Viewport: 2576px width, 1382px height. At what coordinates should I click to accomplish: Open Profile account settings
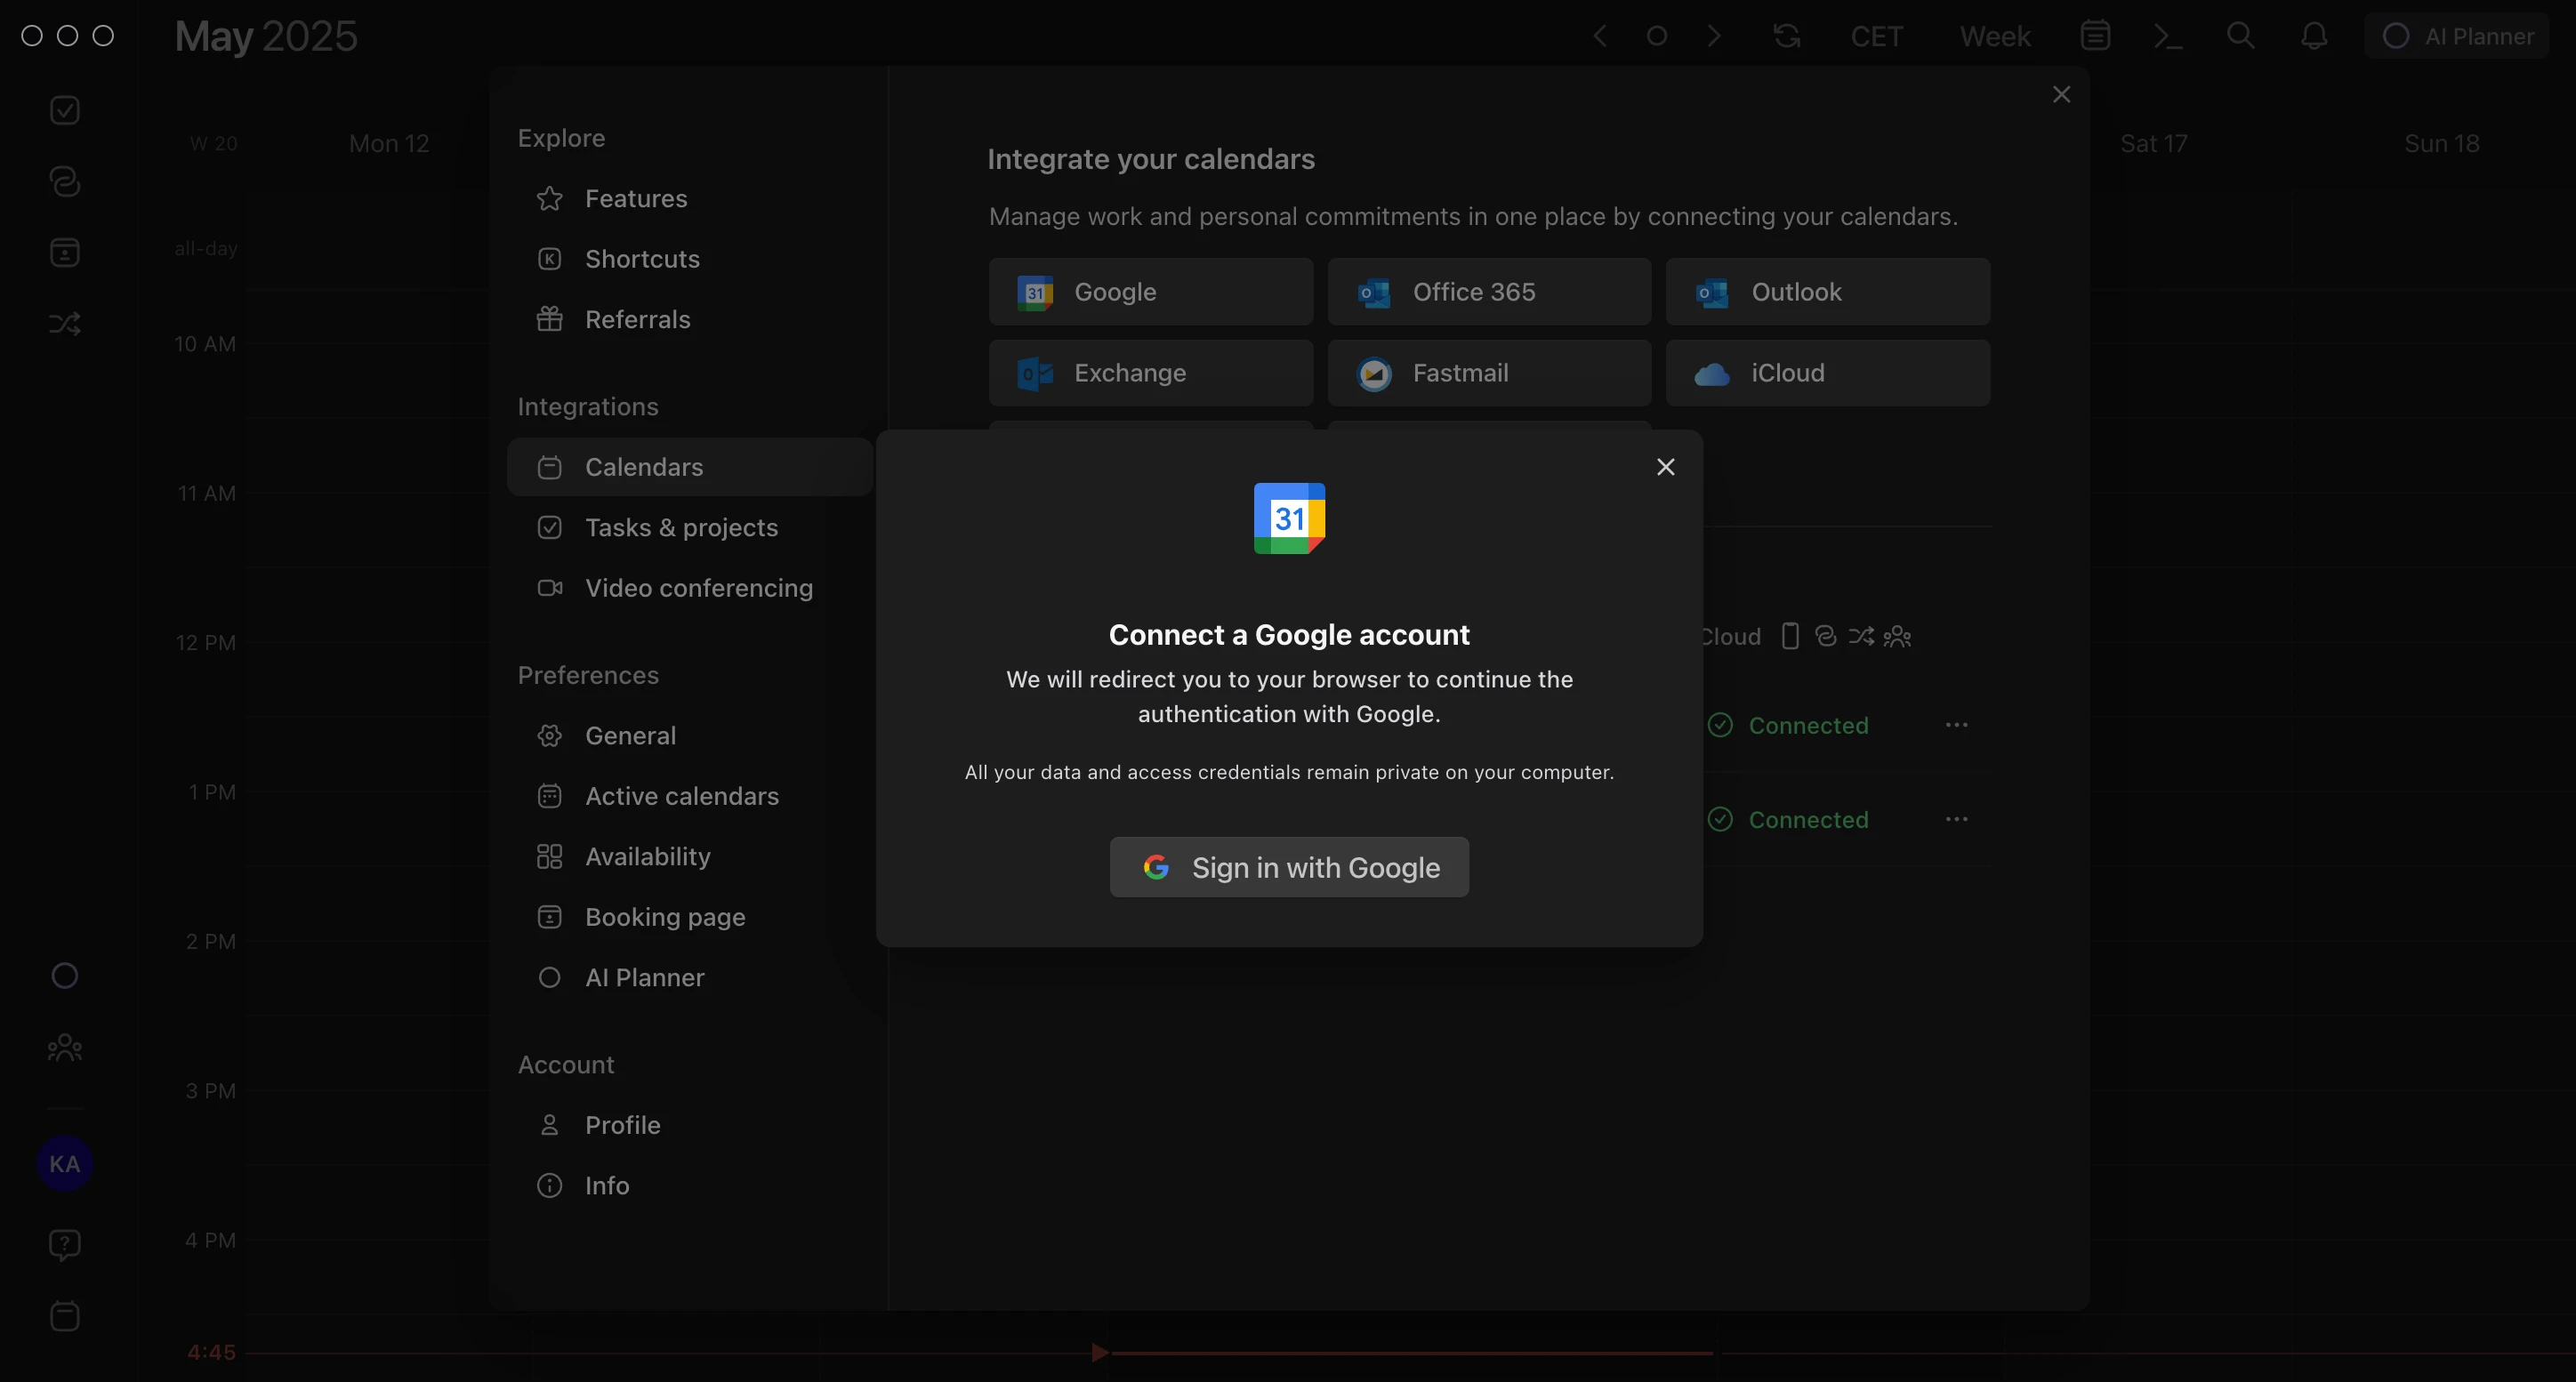[x=690, y=1125]
